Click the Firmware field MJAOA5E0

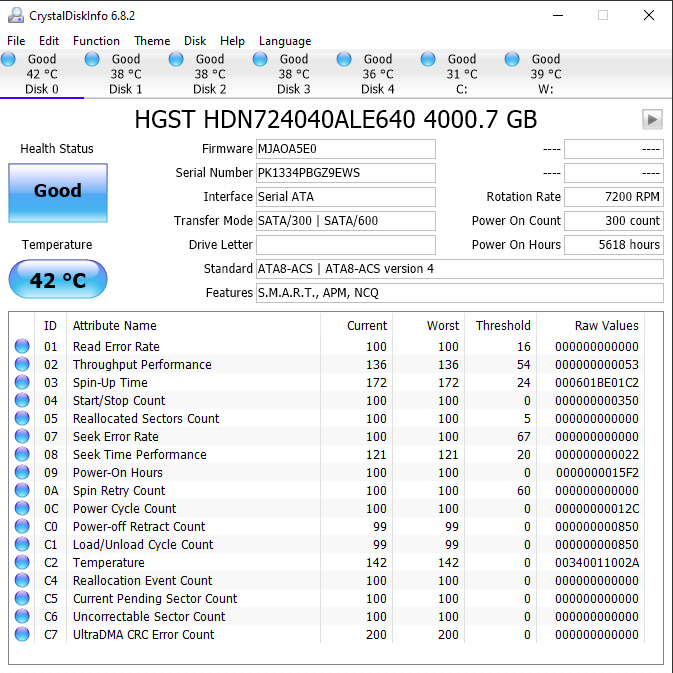pos(346,149)
